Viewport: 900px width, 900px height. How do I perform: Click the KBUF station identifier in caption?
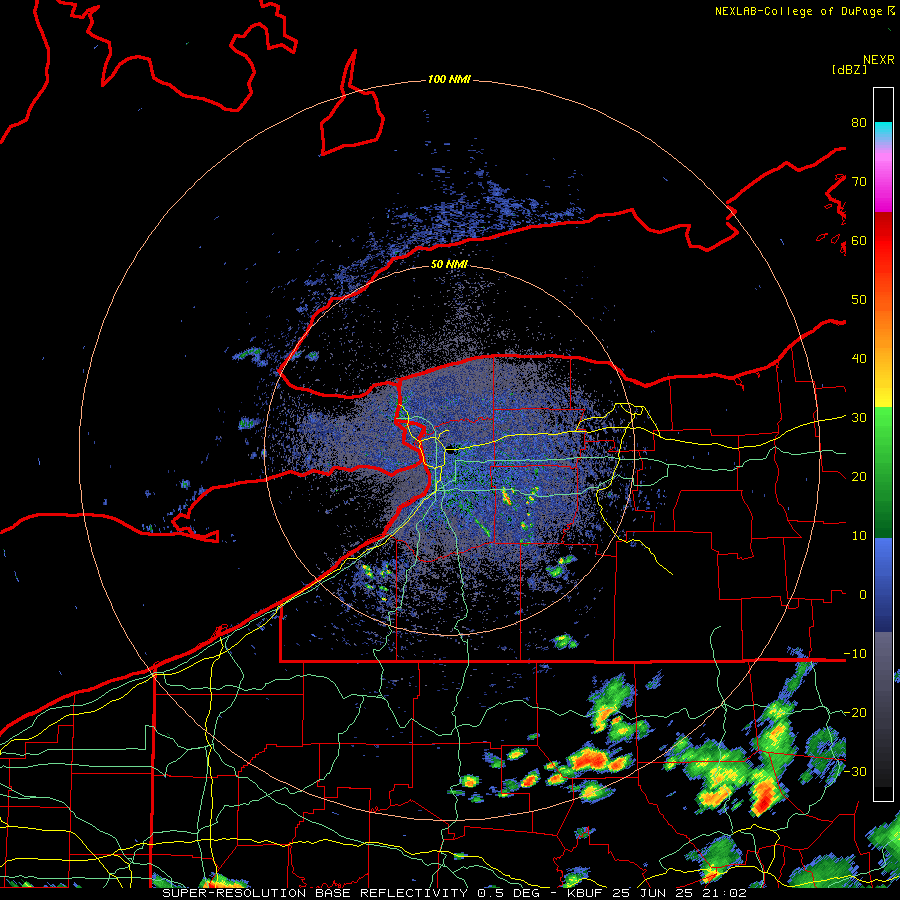click(584, 893)
